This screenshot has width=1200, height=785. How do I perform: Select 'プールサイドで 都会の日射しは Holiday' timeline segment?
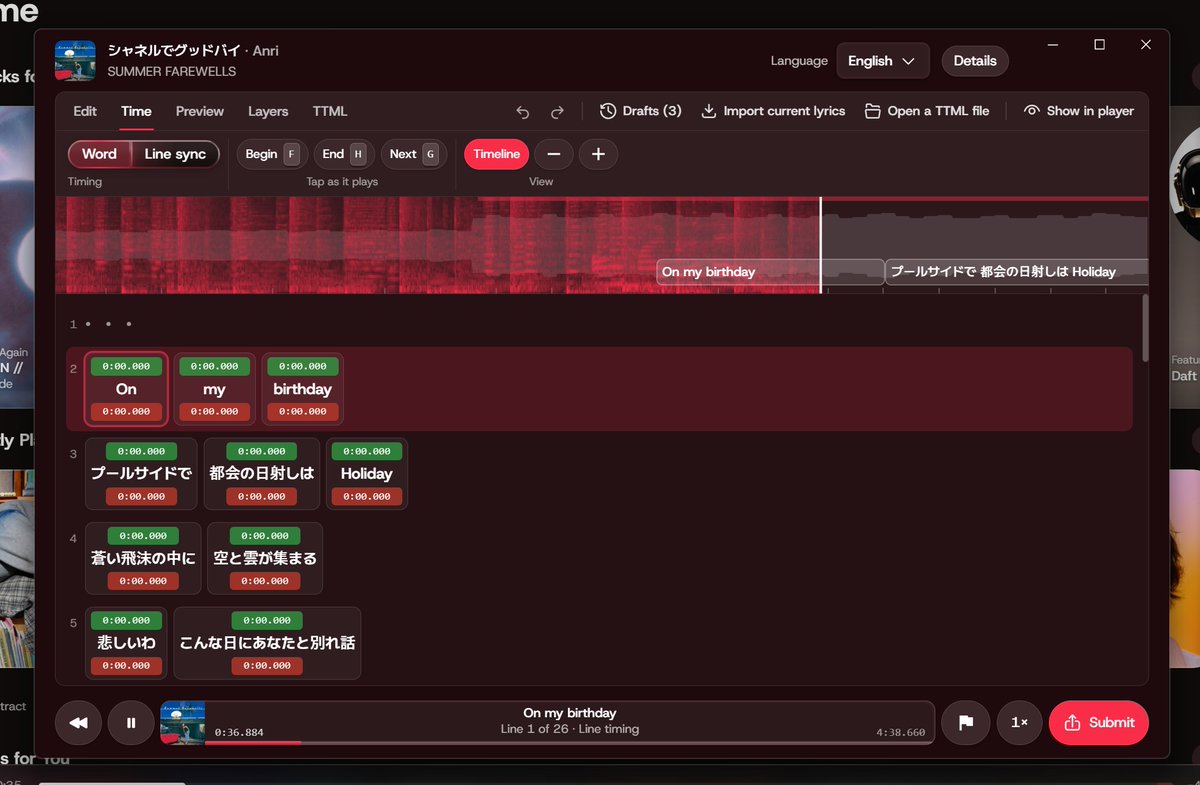coord(1016,272)
